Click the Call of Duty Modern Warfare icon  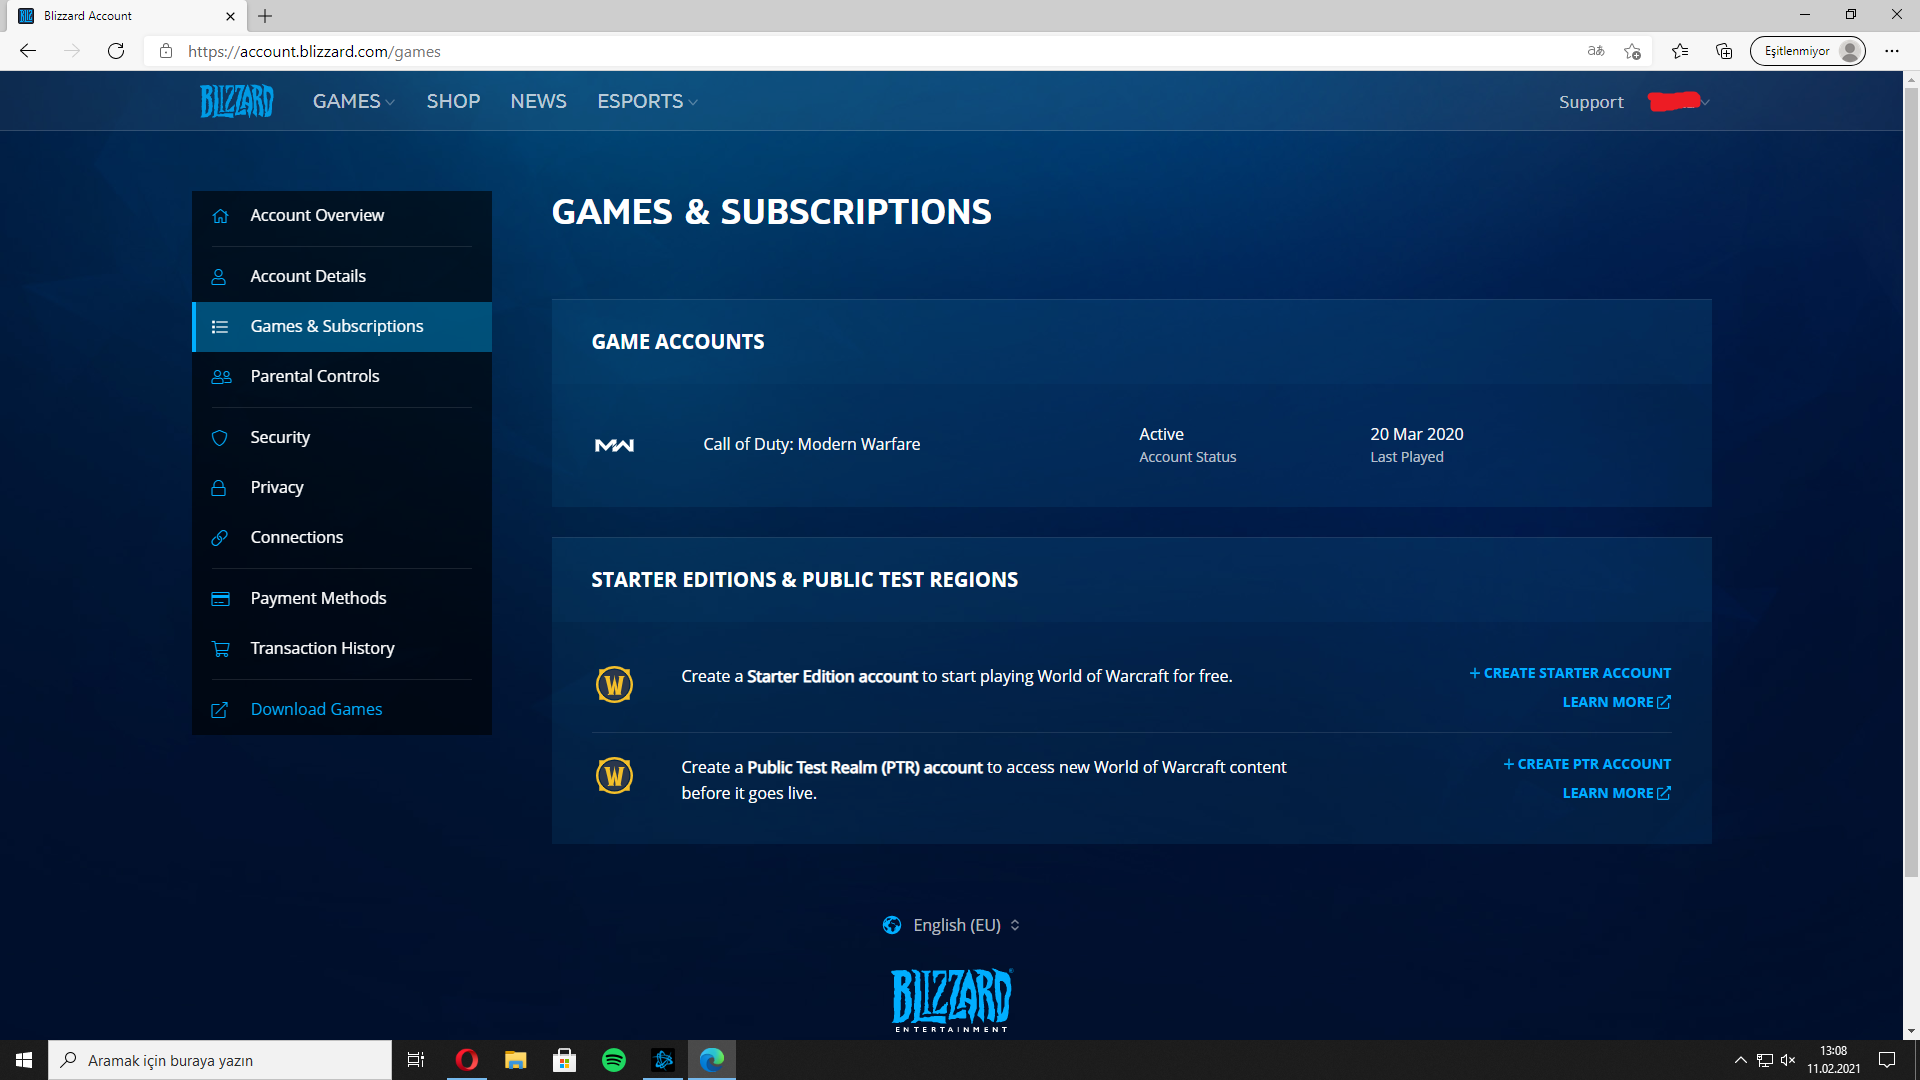(614, 445)
